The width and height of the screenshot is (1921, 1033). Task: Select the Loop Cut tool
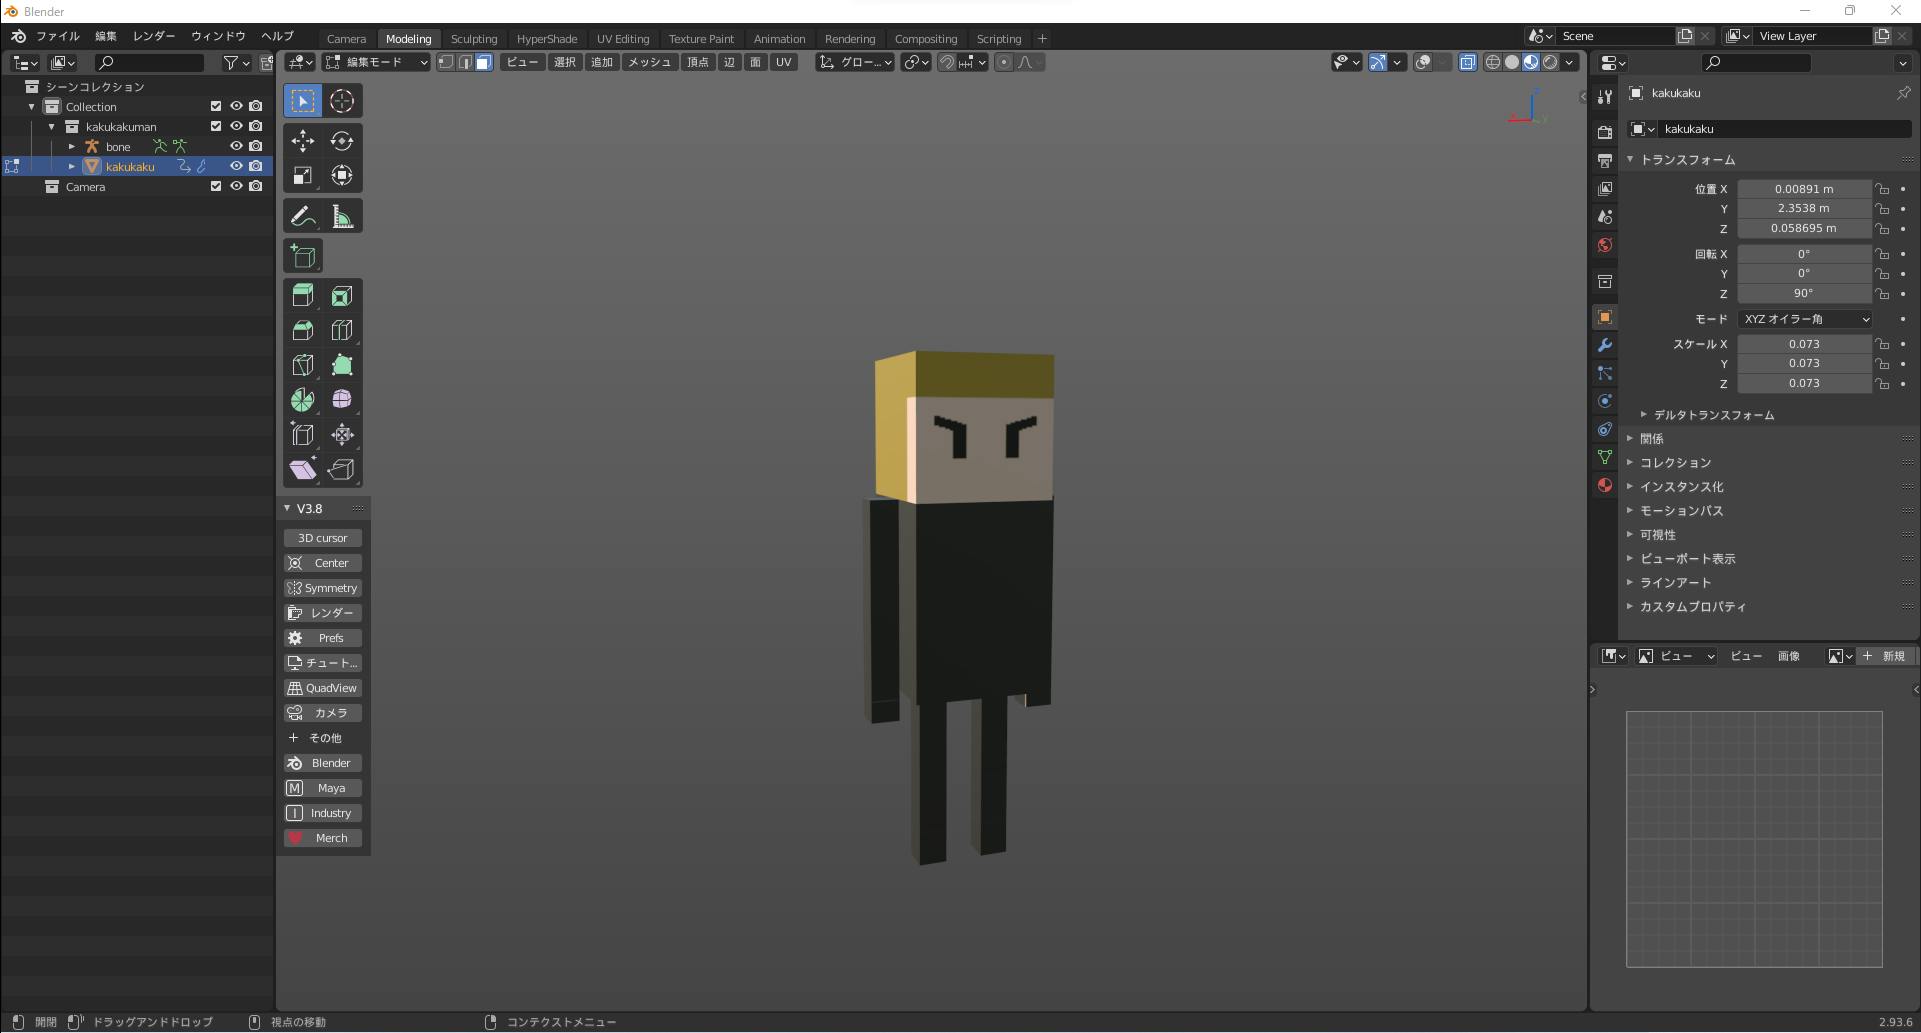[x=342, y=330]
